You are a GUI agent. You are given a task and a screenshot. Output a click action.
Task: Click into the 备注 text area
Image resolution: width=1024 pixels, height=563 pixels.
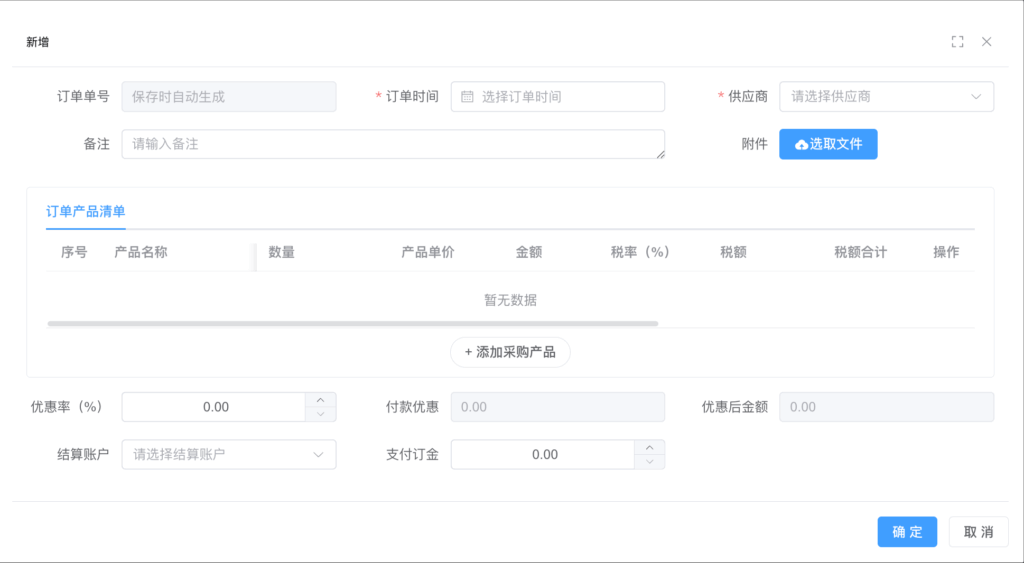tap(393, 144)
